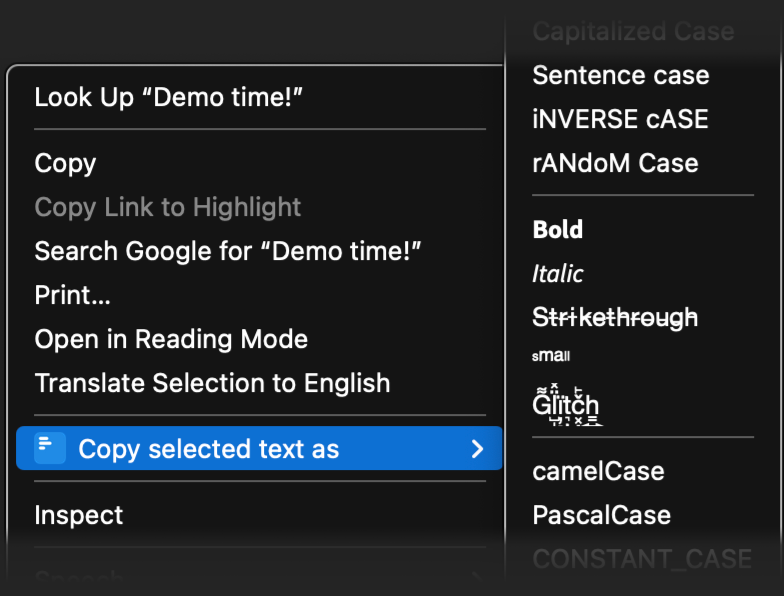Viewport: 784px width, 596px height.
Task: Open the Print... dialog
Action: coord(72,295)
